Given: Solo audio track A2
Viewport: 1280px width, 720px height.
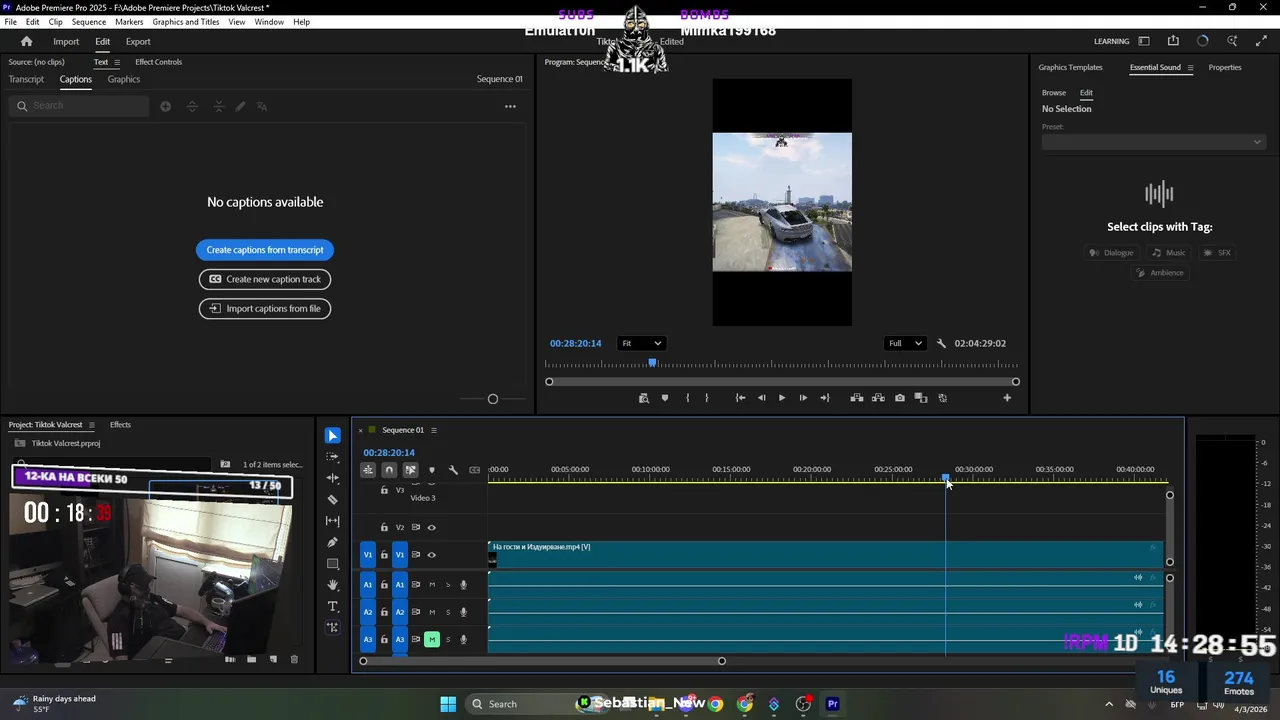Looking at the screenshot, I should pos(448,612).
